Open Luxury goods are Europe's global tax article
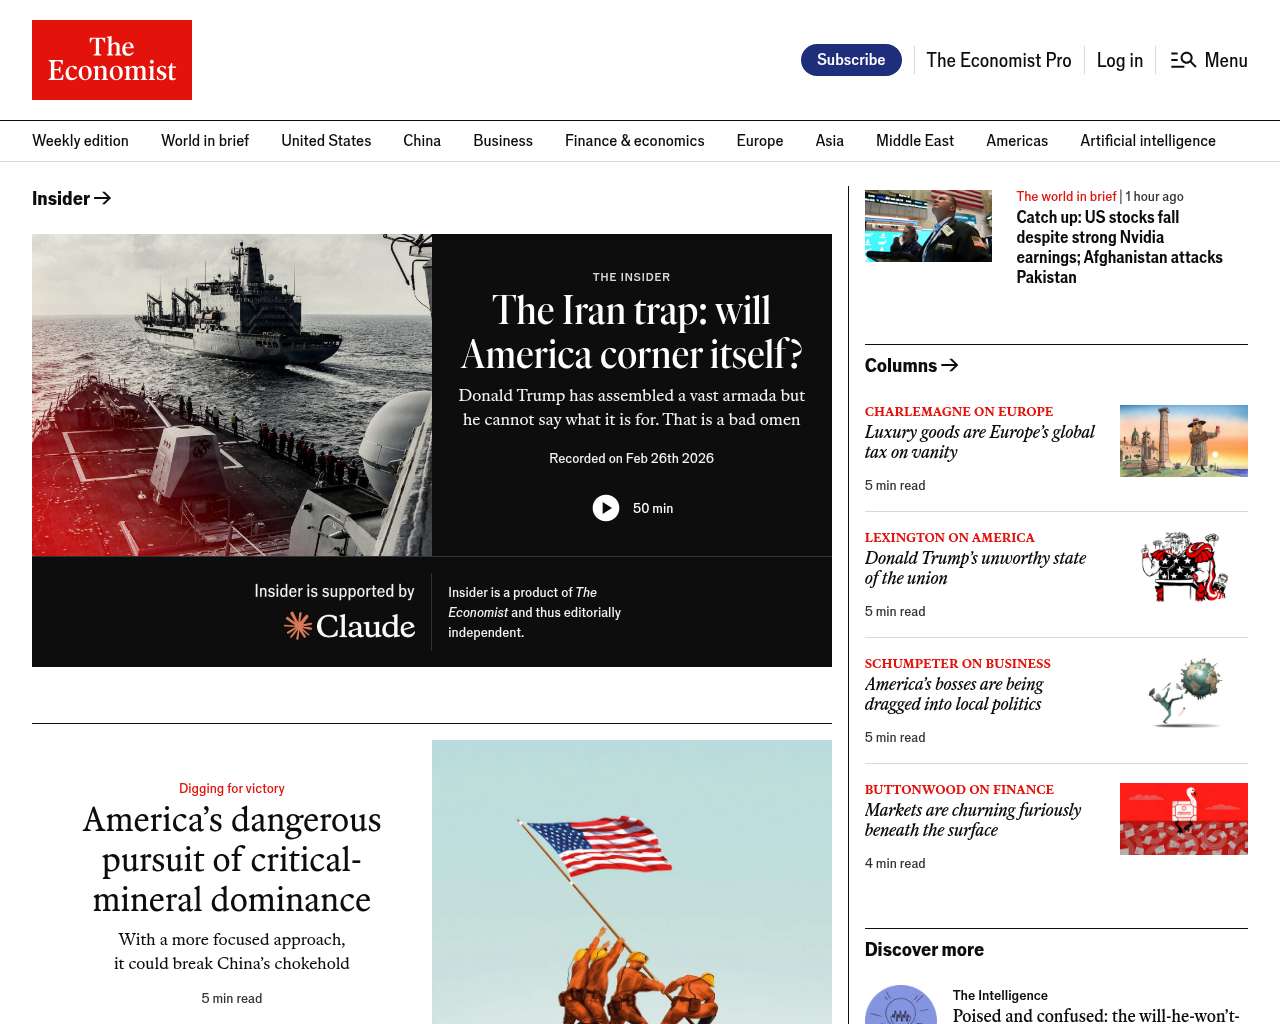 pyautogui.click(x=980, y=442)
